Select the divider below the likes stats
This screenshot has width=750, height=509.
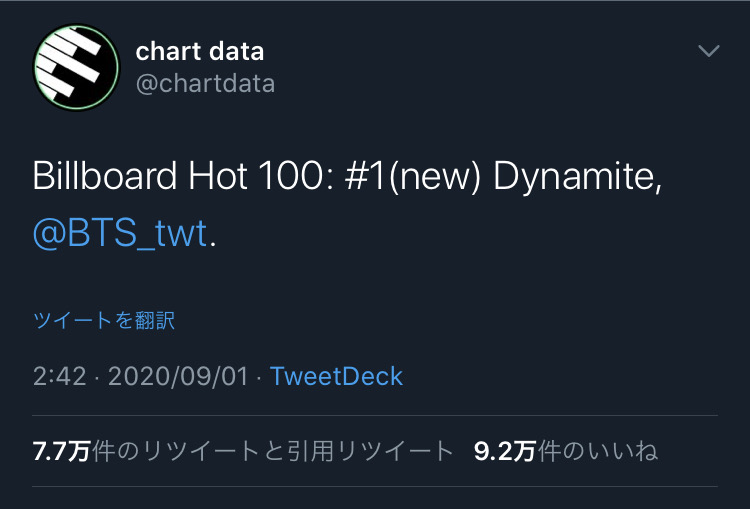pos(375,487)
